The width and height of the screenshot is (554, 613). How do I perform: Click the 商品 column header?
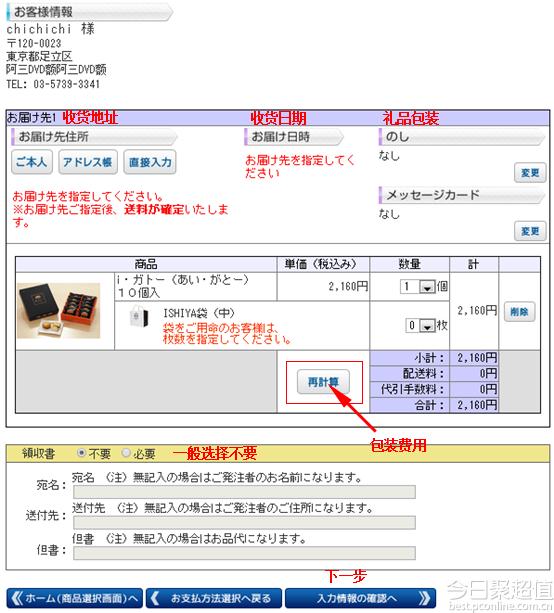146,264
